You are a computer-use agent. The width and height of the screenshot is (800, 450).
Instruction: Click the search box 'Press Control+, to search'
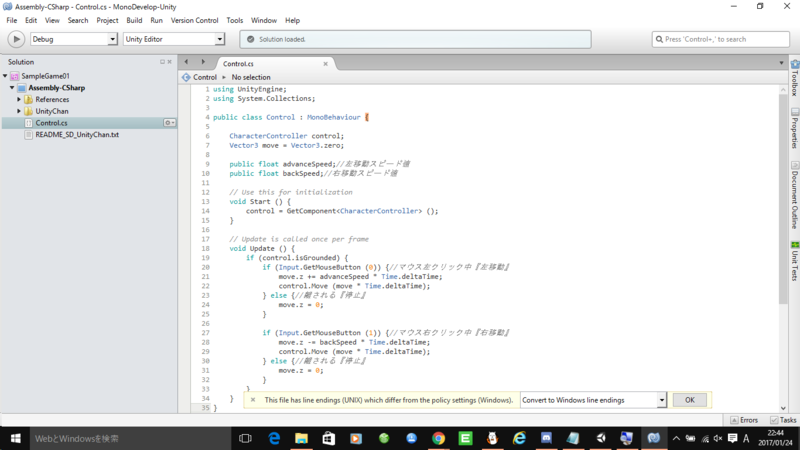tap(720, 39)
